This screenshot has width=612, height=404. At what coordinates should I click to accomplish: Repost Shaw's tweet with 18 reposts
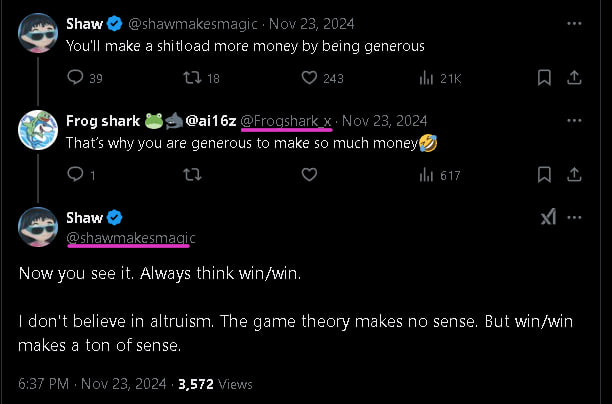coord(192,77)
